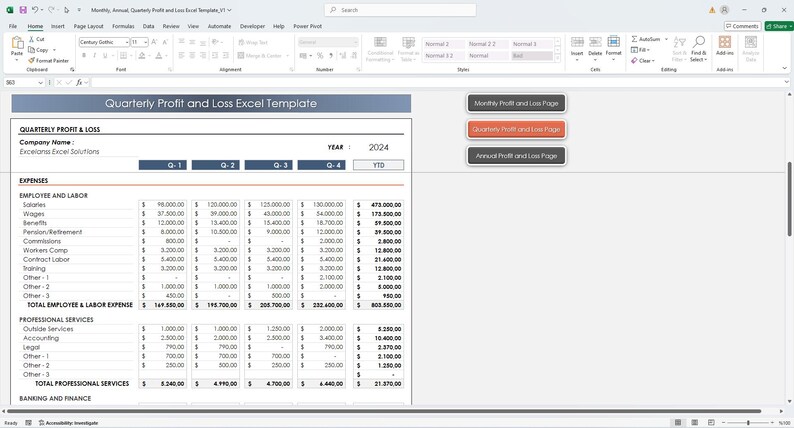794x428 pixels.
Task: Open the Comments pane button
Action: [742, 26]
